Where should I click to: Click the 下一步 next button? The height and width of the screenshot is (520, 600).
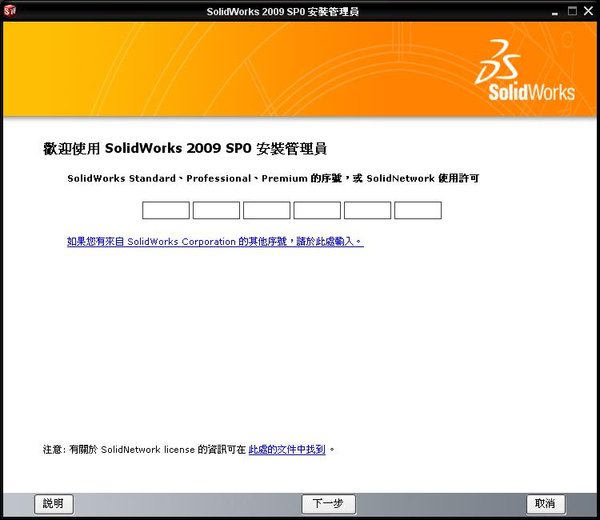328,504
